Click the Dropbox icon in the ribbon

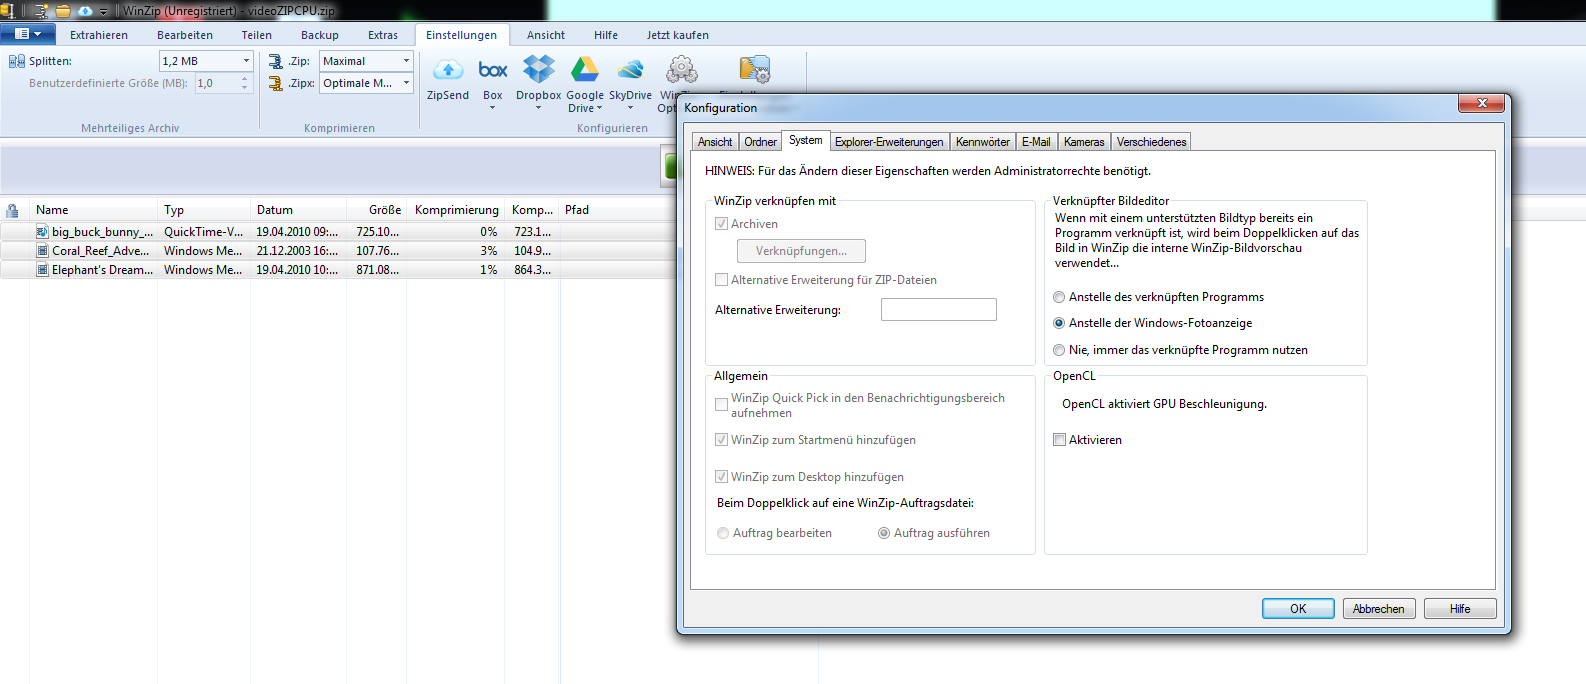pyautogui.click(x=539, y=69)
